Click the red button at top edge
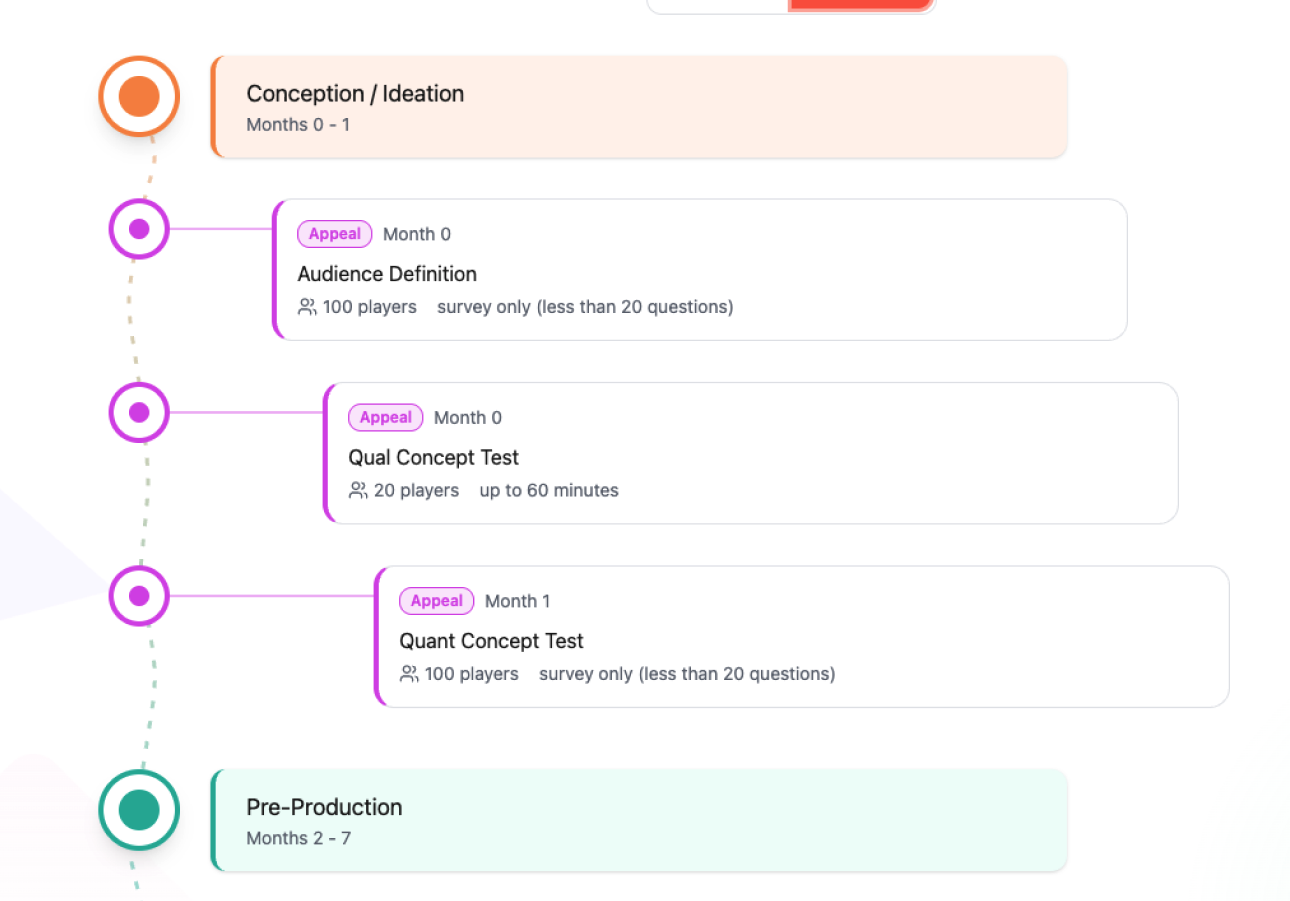This screenshot has width=1290, height=901. [860, 4]
